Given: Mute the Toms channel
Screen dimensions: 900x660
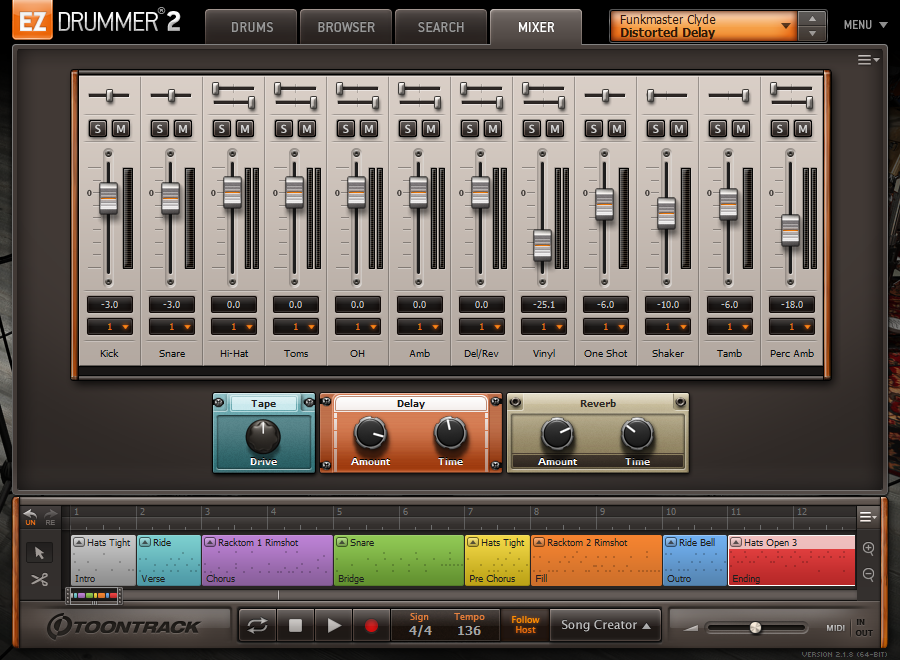Looking at the screenshot, I should point(307,129).
